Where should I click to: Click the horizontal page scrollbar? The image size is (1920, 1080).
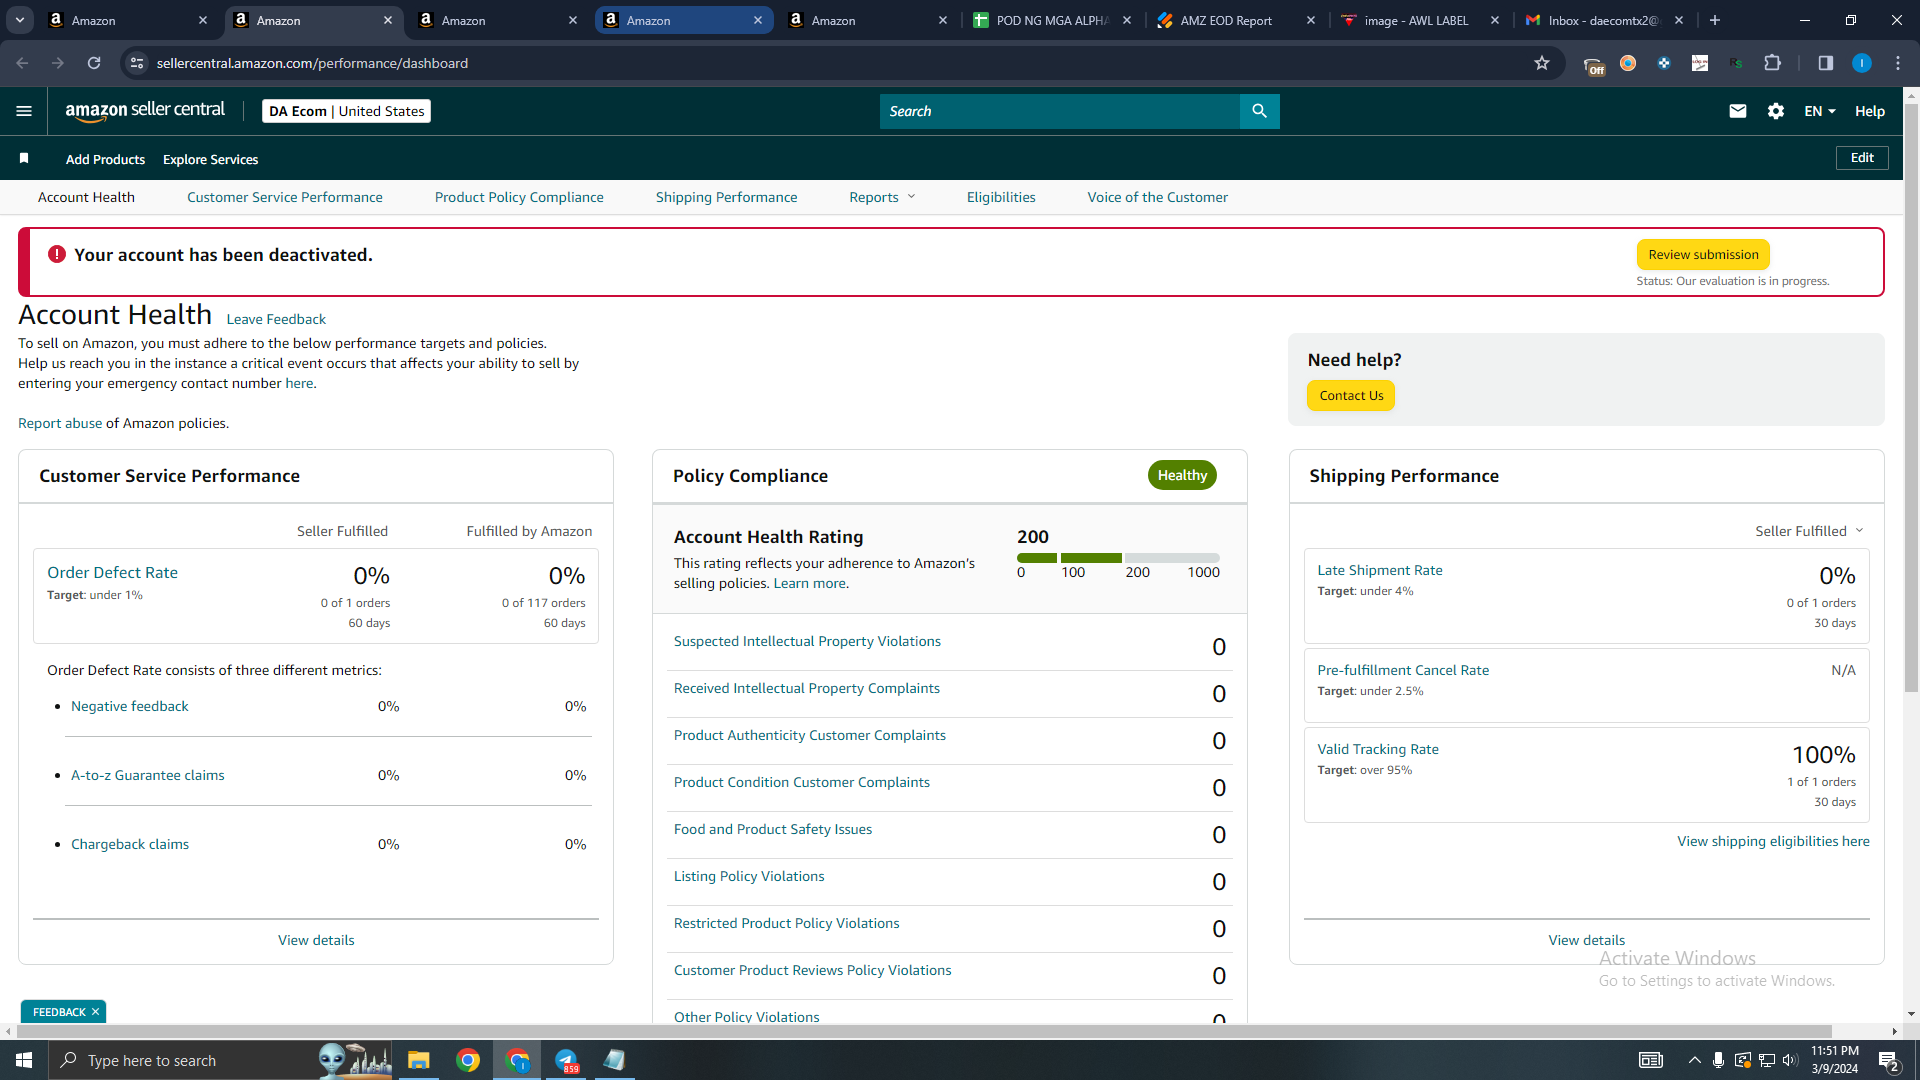[x=924, y=1031]
